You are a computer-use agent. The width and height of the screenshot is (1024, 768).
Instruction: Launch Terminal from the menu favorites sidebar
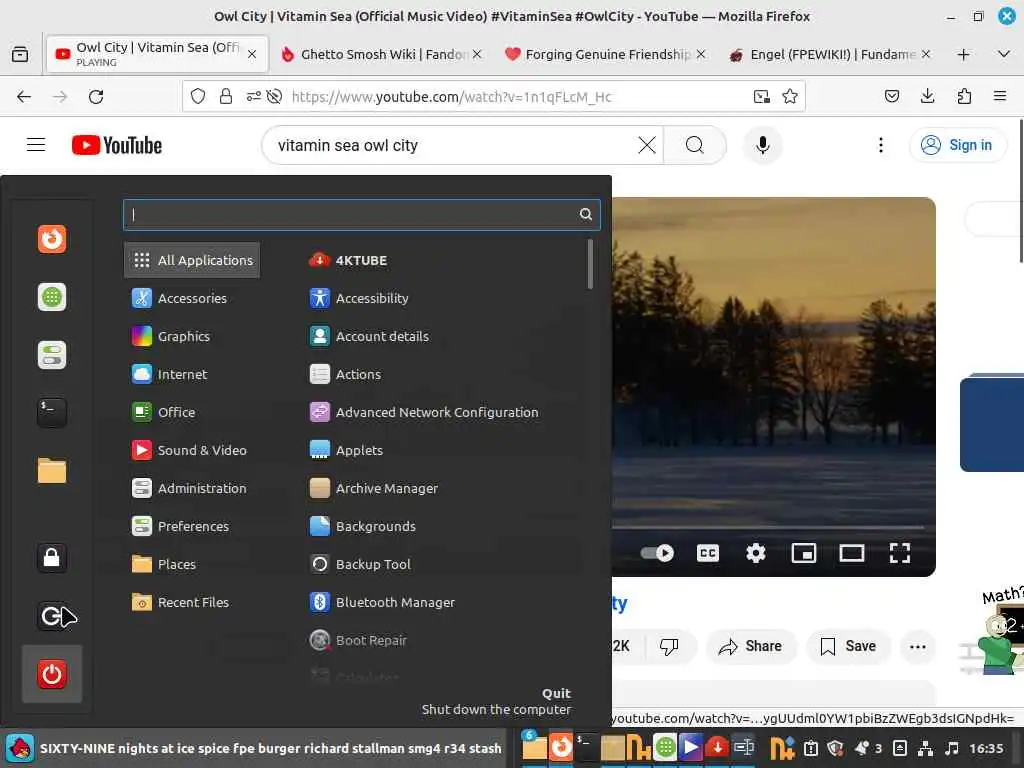[x=52, y=413]
